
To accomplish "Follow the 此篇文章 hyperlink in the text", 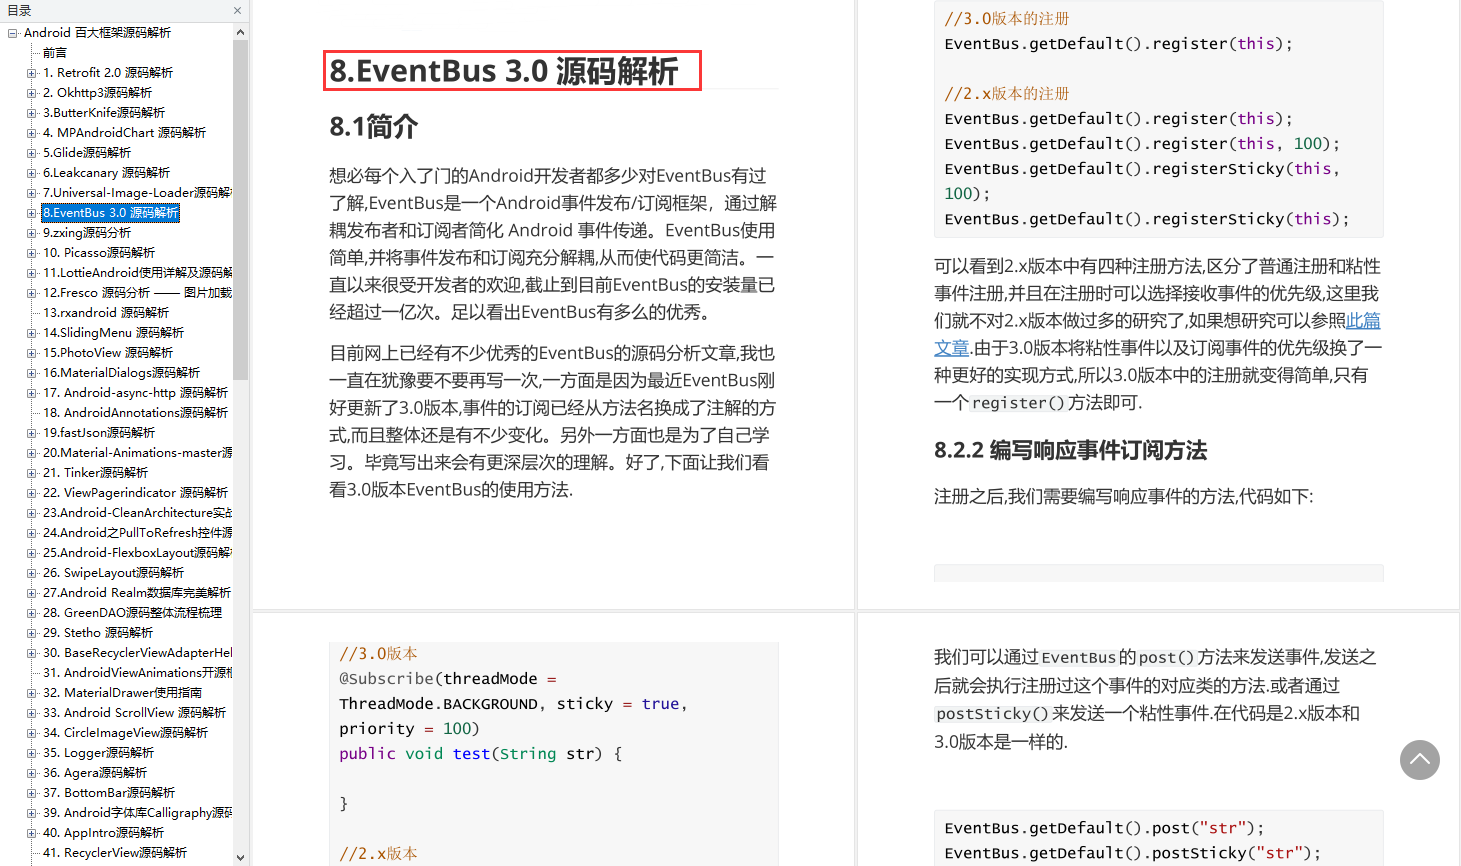I will [x=1363, y=320].
